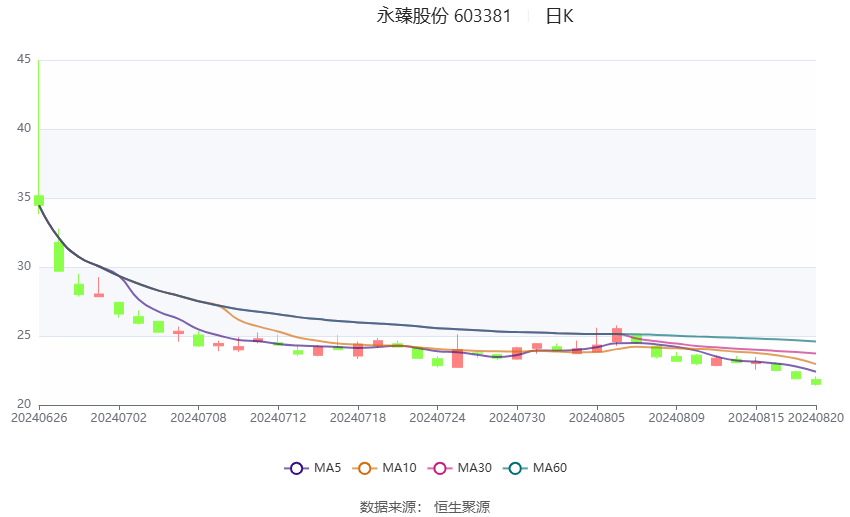Click x-axis date label 20240702
This screenshot has width=850, height=517.
[119, 418]
